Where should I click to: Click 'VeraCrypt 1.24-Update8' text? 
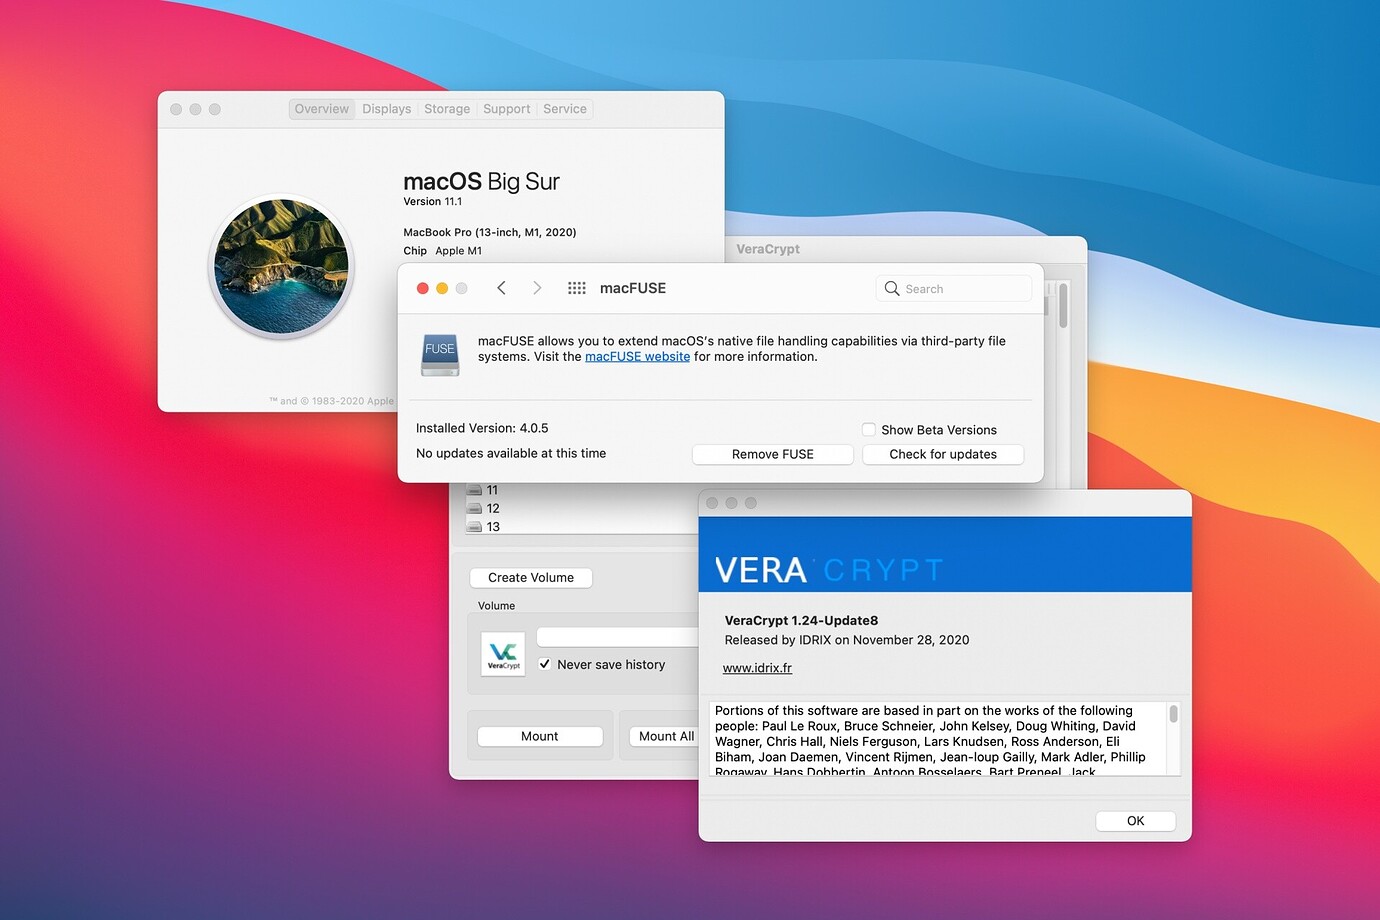click(801, 620)
